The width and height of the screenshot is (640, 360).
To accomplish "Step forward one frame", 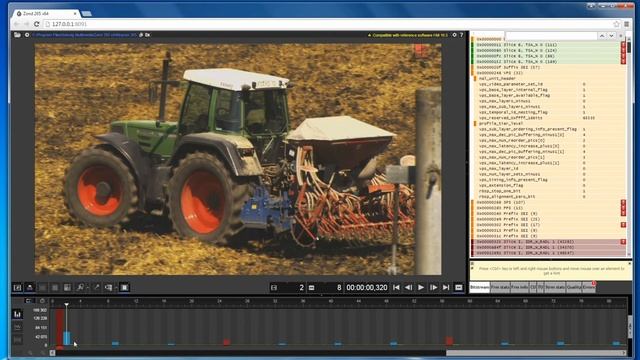I will point(433,288).
